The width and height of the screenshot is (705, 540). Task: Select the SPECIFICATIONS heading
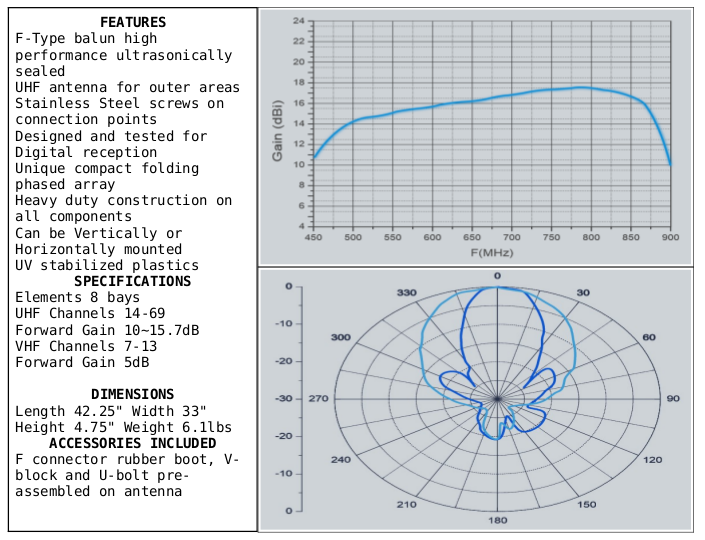[x=133, y=281]
